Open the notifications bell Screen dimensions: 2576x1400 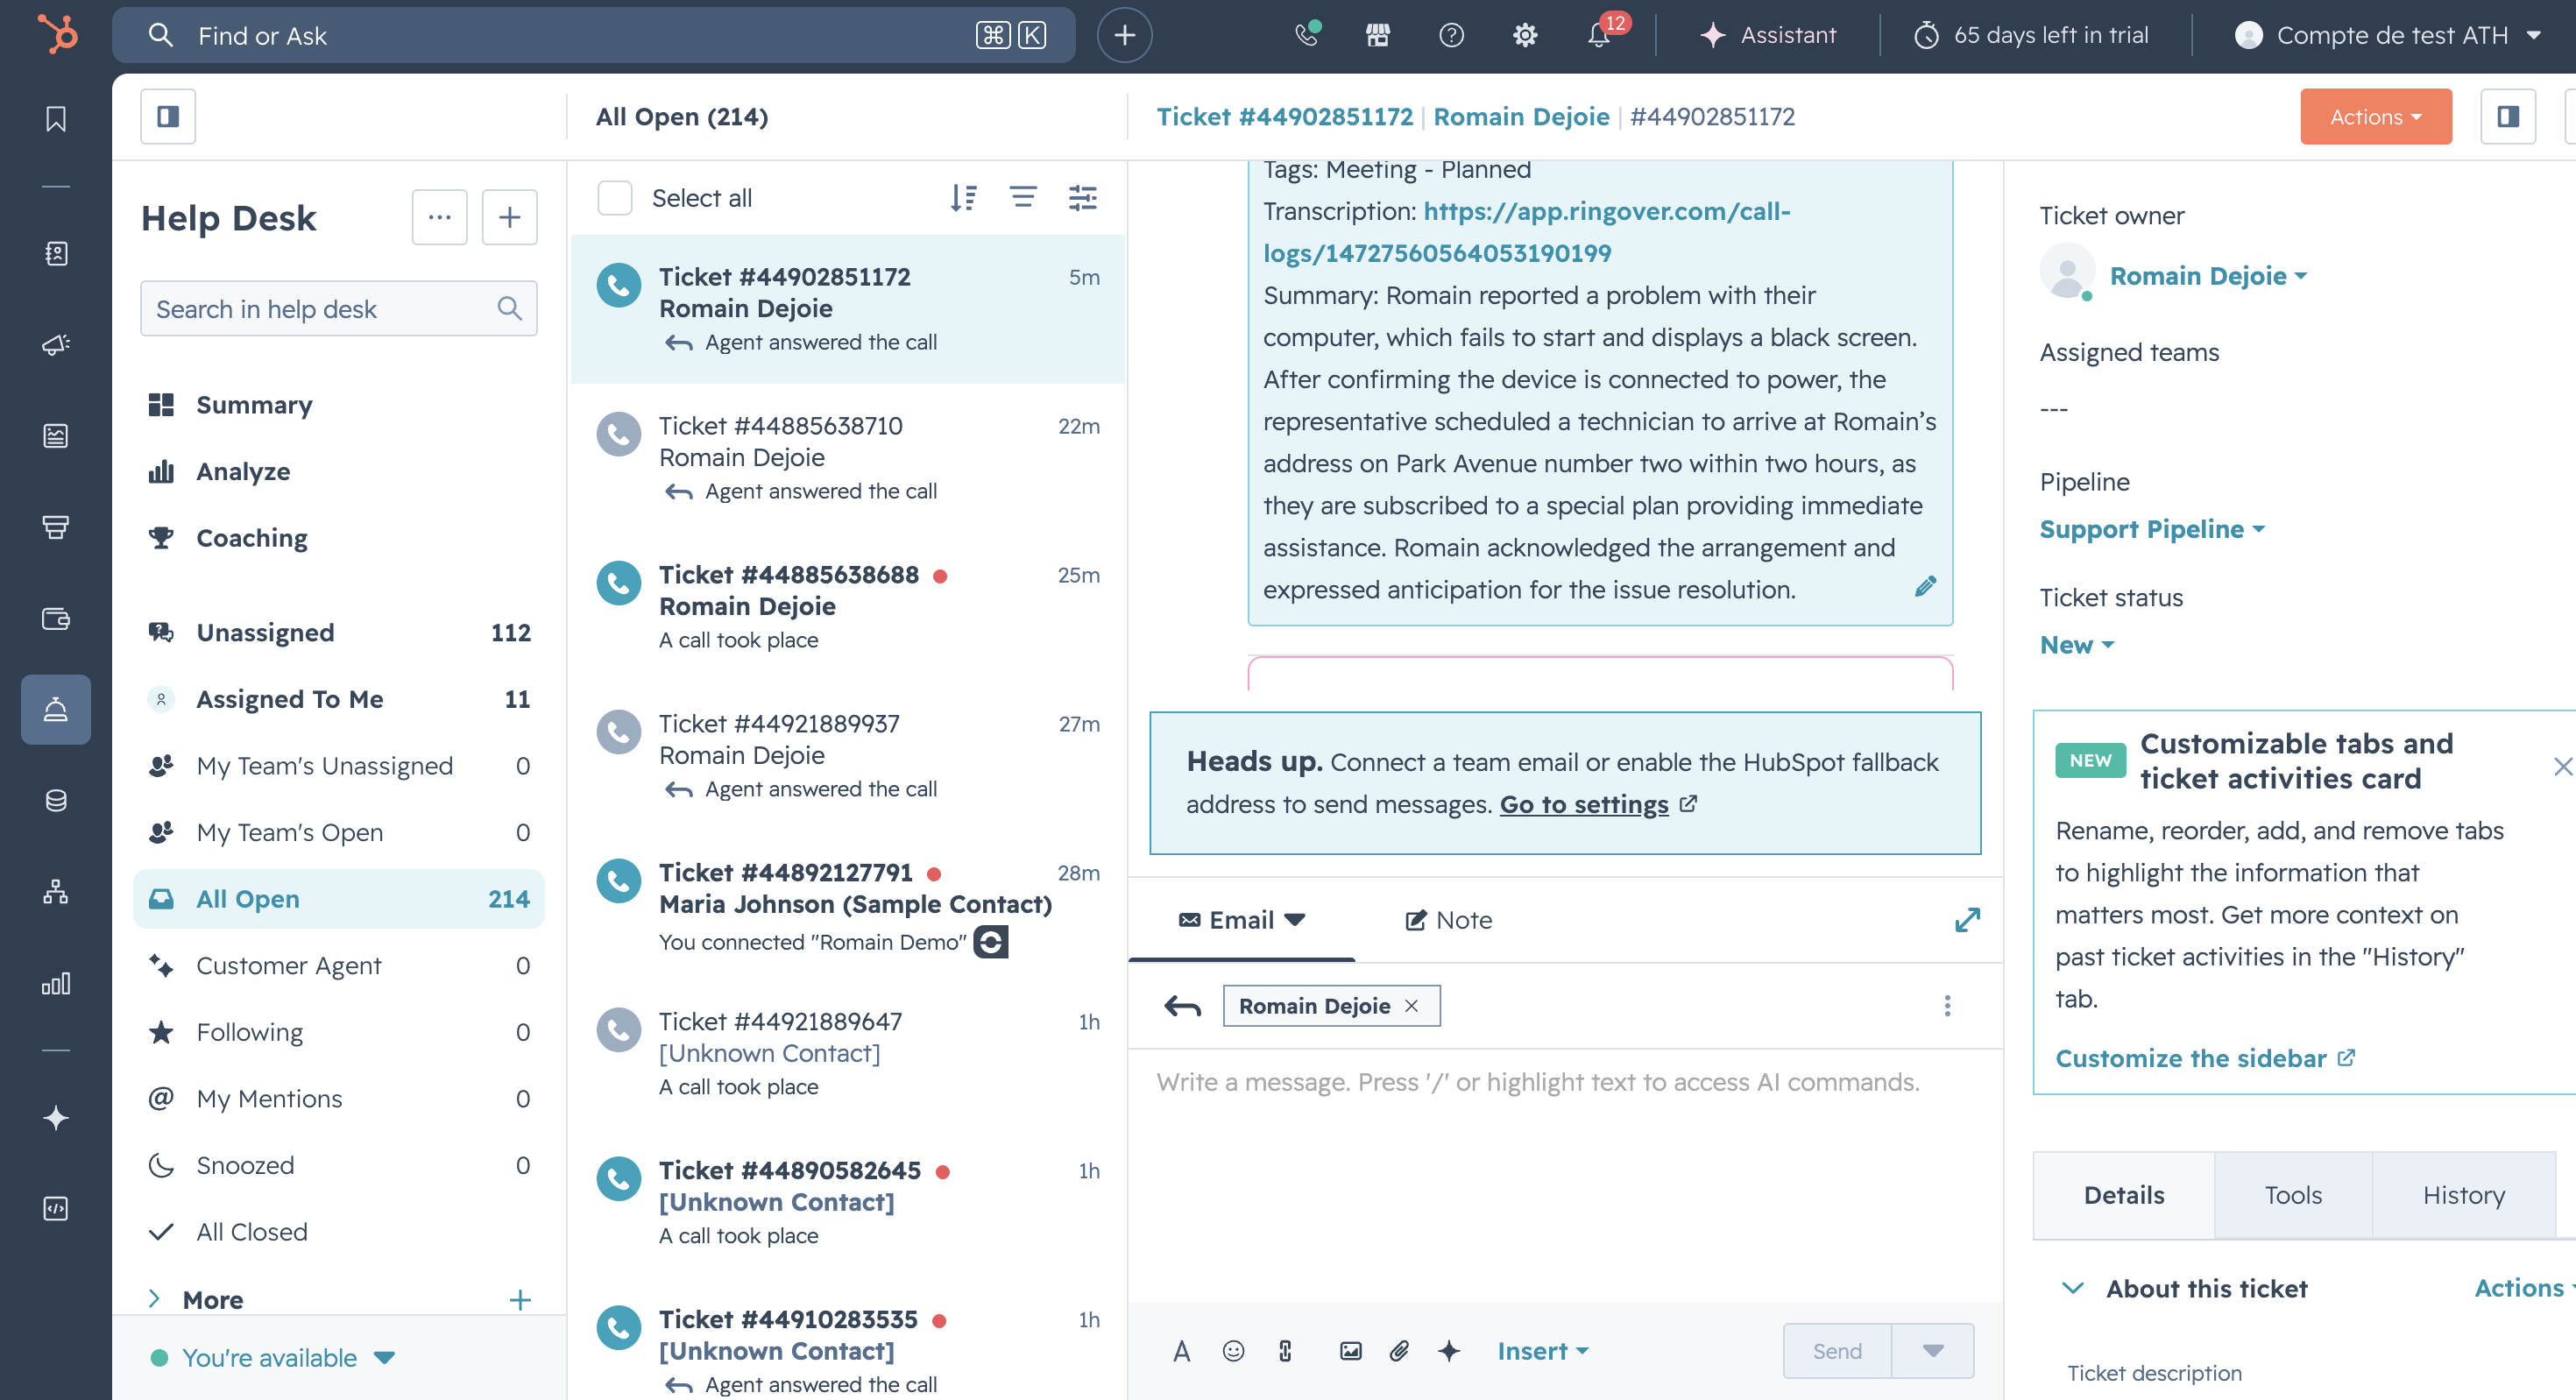[1598, 35]
